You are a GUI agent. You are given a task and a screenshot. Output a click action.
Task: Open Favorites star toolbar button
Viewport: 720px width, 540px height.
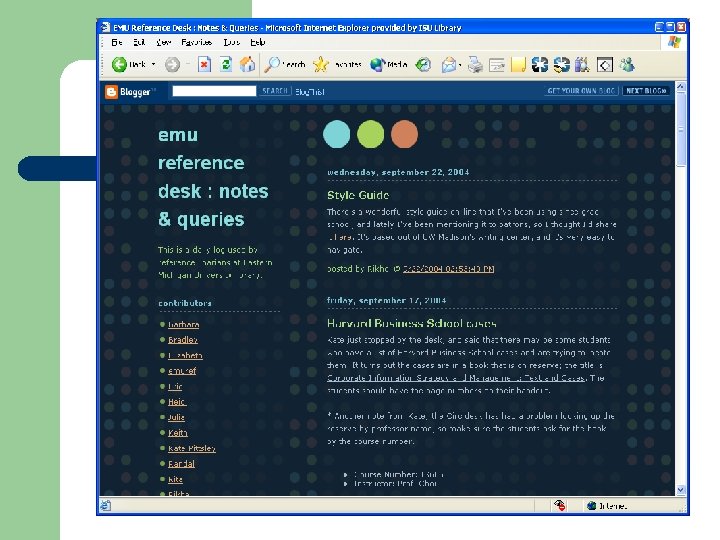[x=321, y=65]
